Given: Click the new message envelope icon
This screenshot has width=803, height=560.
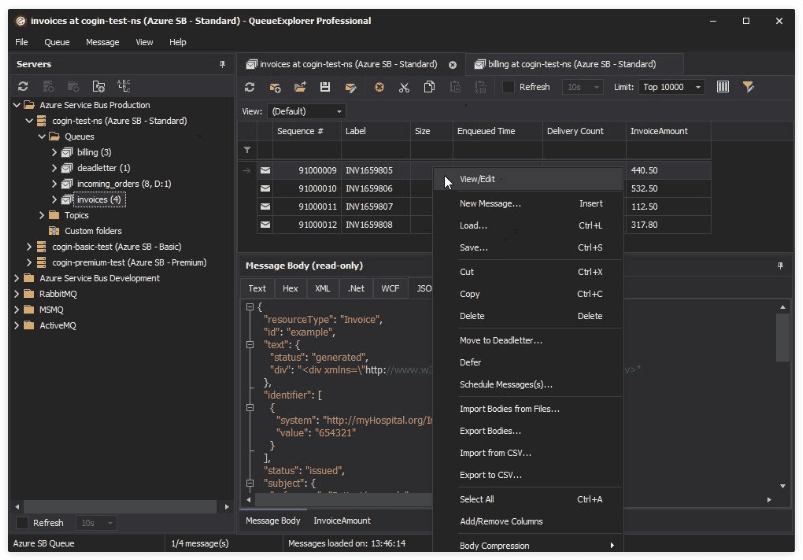Looking at the screenshot, I should (x=275, y=88).
